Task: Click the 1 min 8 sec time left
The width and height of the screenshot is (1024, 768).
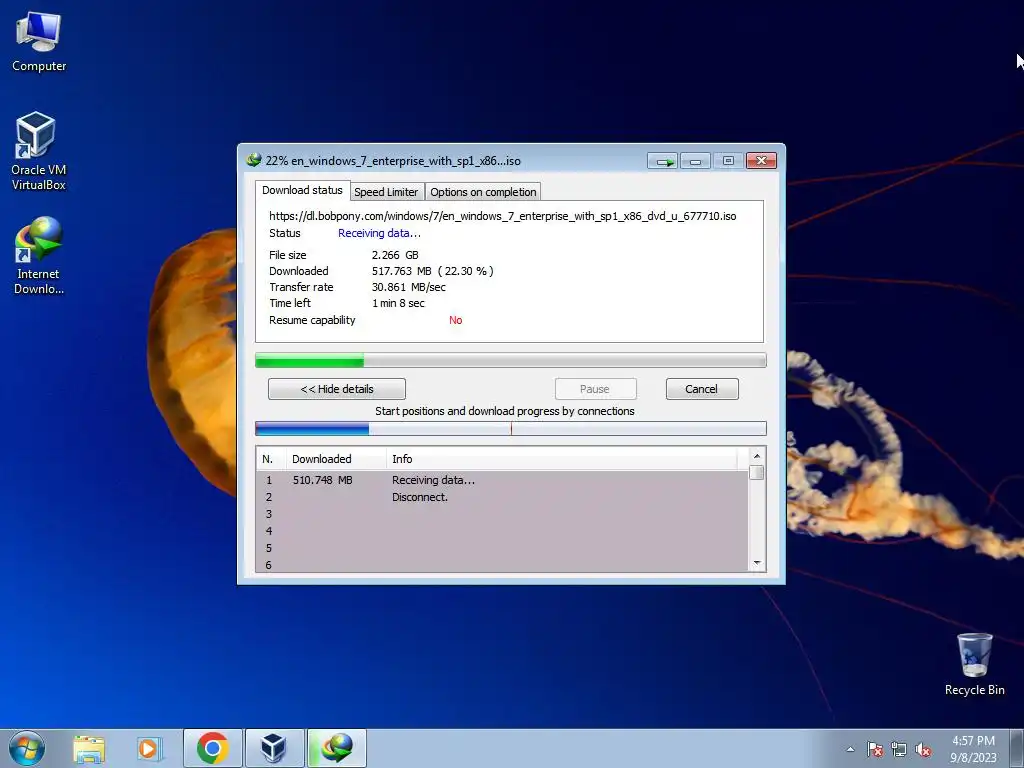Action: point(398,303)
